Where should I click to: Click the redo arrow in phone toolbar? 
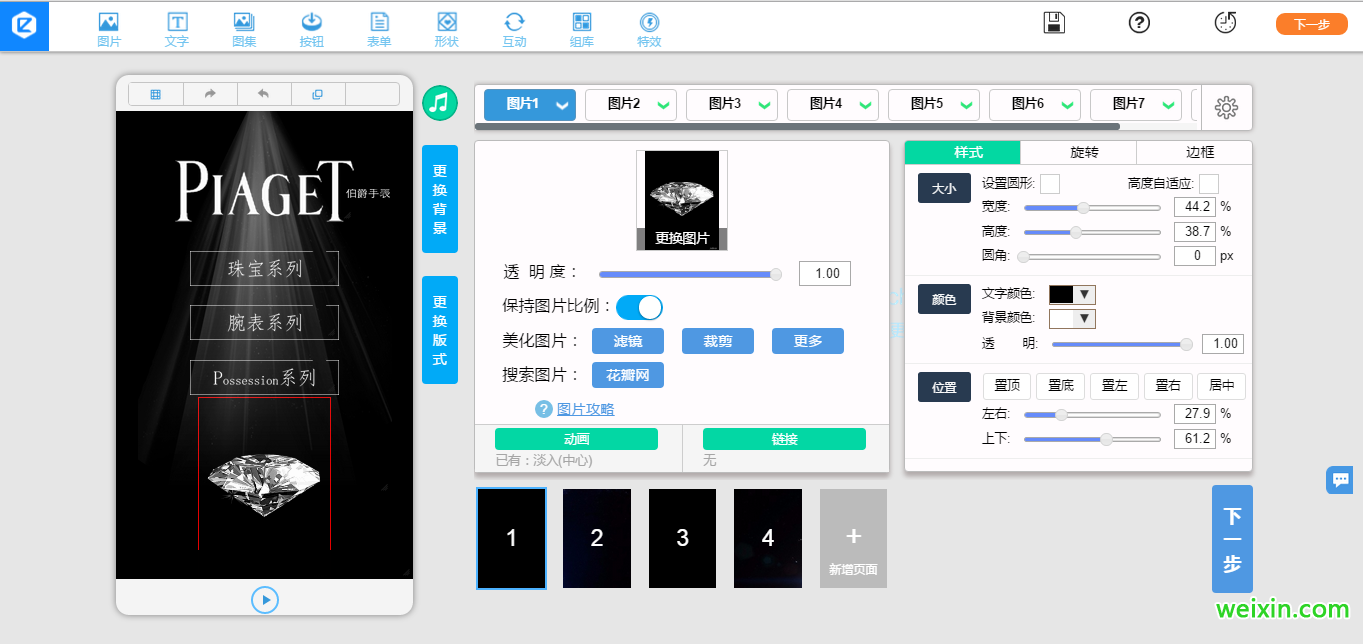(x=210, y=94)
